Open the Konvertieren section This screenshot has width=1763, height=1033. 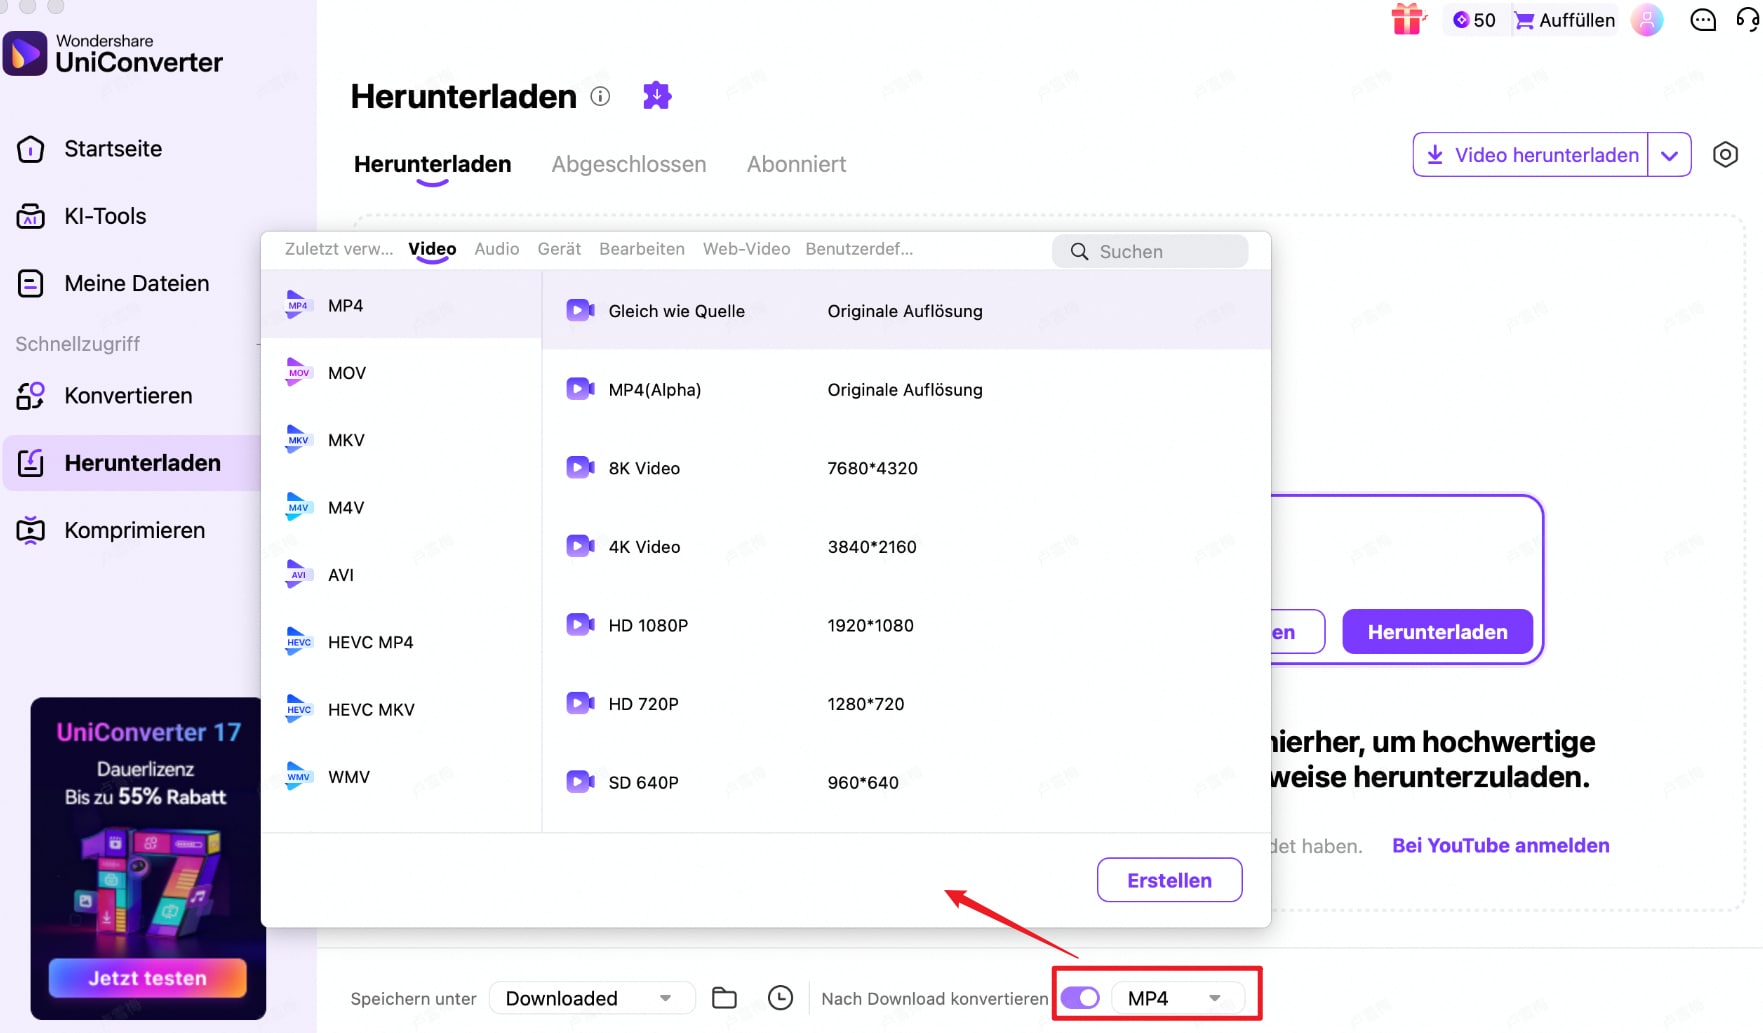(127, 396)
